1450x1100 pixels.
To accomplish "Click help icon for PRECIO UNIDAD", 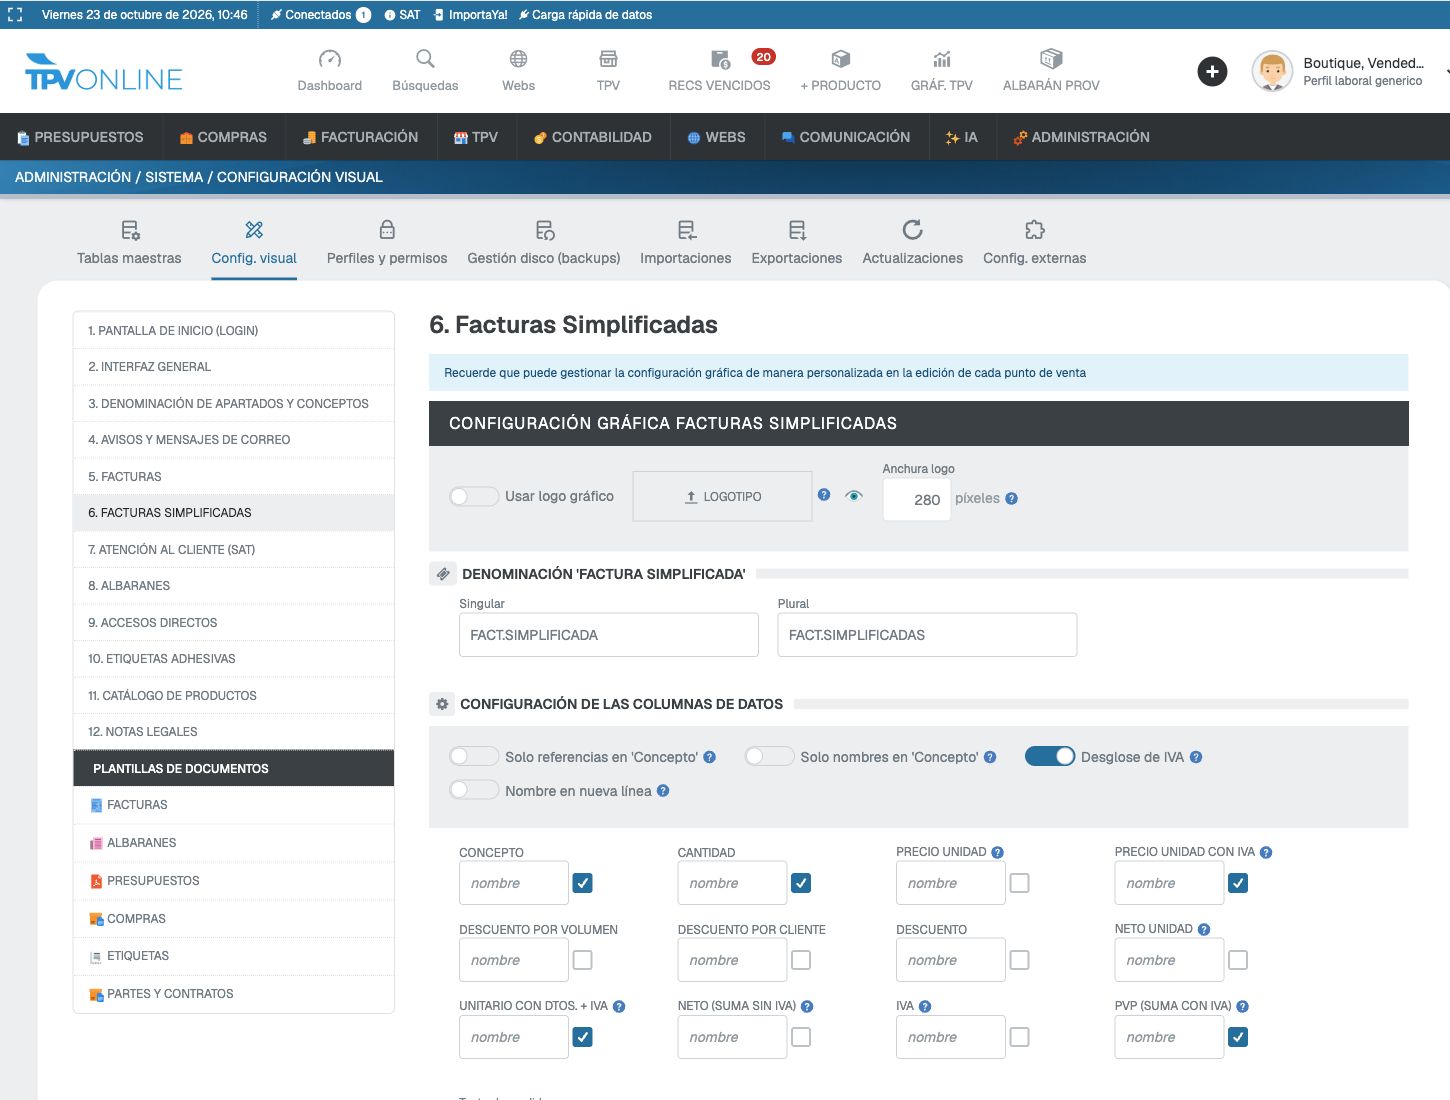I will pyautogui.click(x=997, y=852).
